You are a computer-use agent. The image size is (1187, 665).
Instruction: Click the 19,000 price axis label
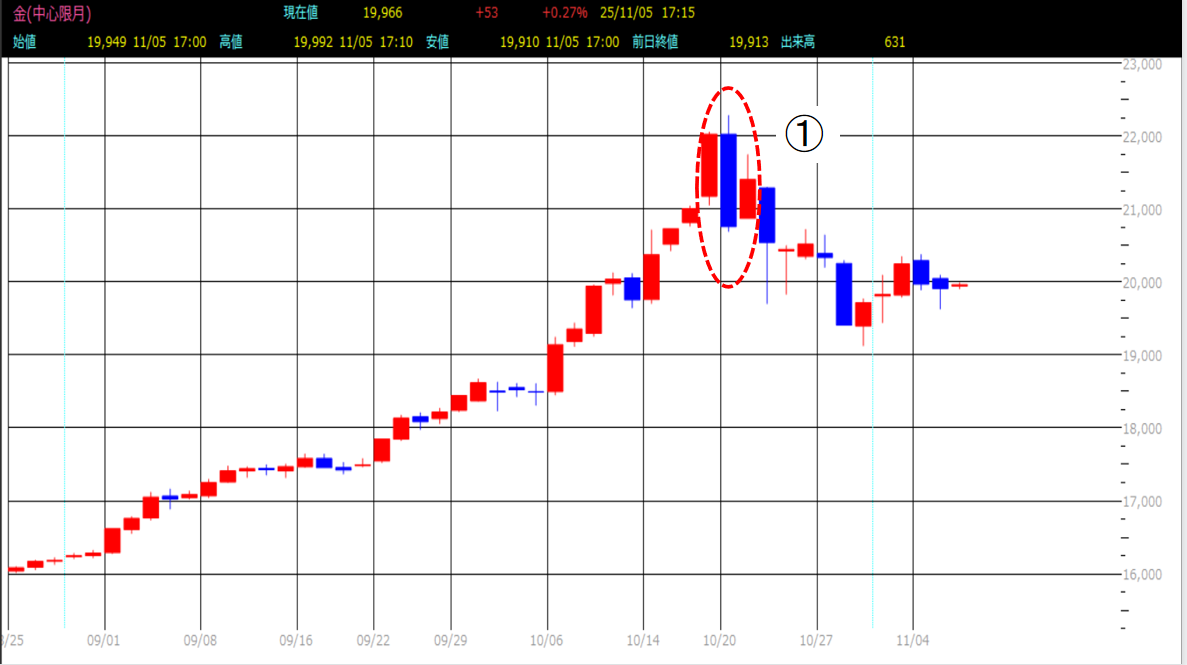(1141, 356)
